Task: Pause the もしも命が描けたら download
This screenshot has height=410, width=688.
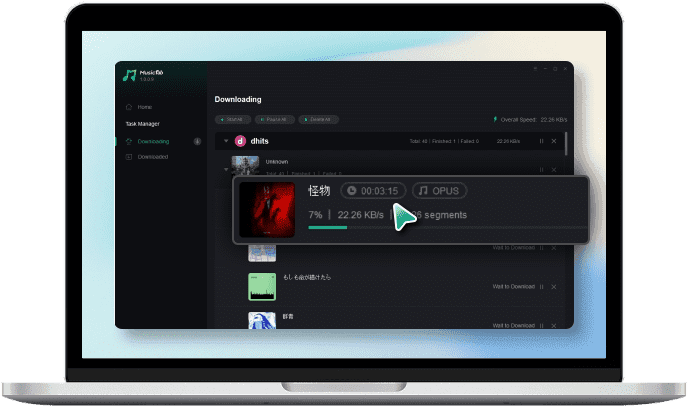Action: 541,286
